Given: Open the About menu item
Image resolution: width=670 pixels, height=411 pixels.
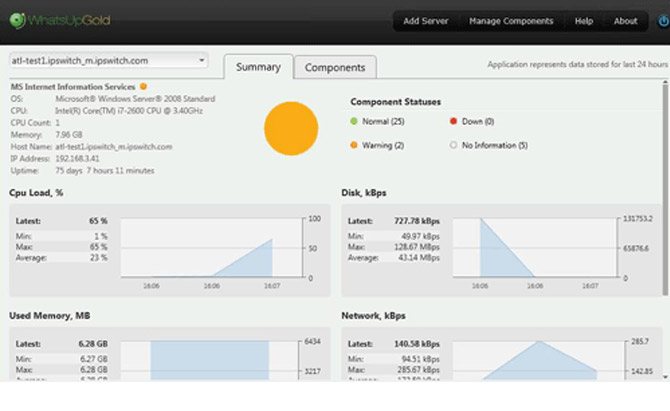Looking at the screenshot, I should [626, 21].
